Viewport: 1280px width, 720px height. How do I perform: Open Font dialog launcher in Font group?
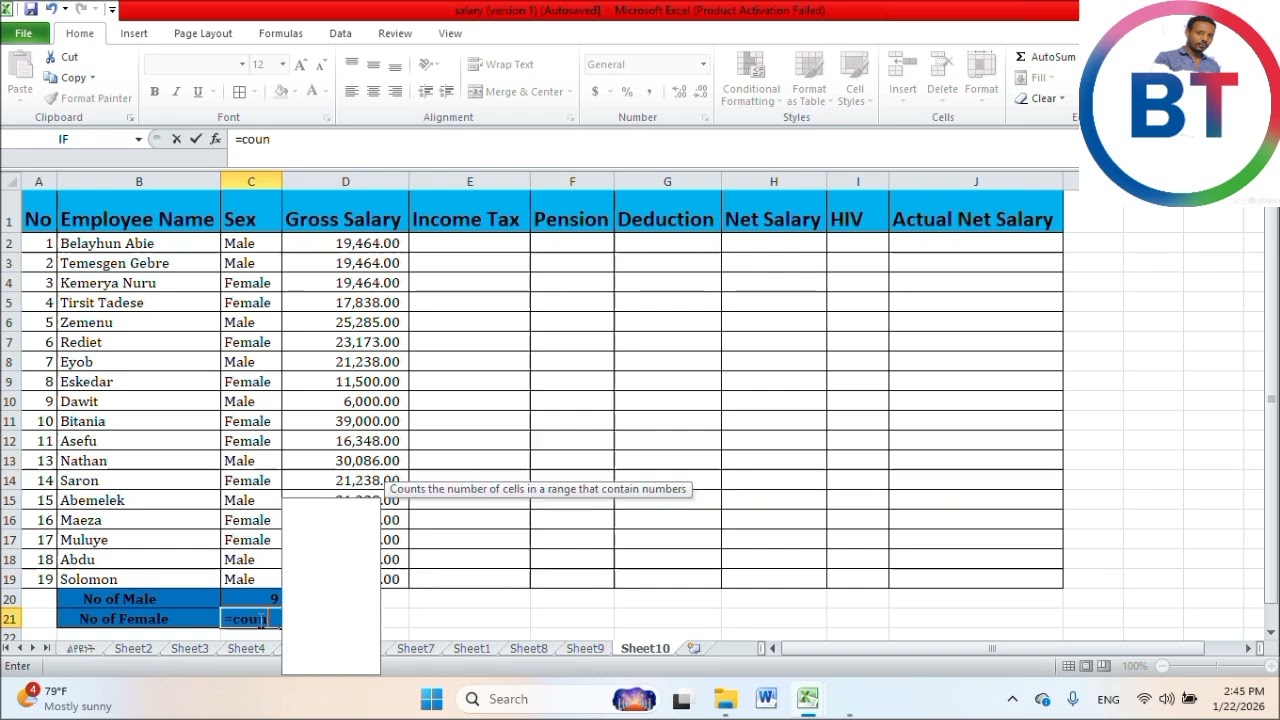pyautogui.click(x=327, y=118)
